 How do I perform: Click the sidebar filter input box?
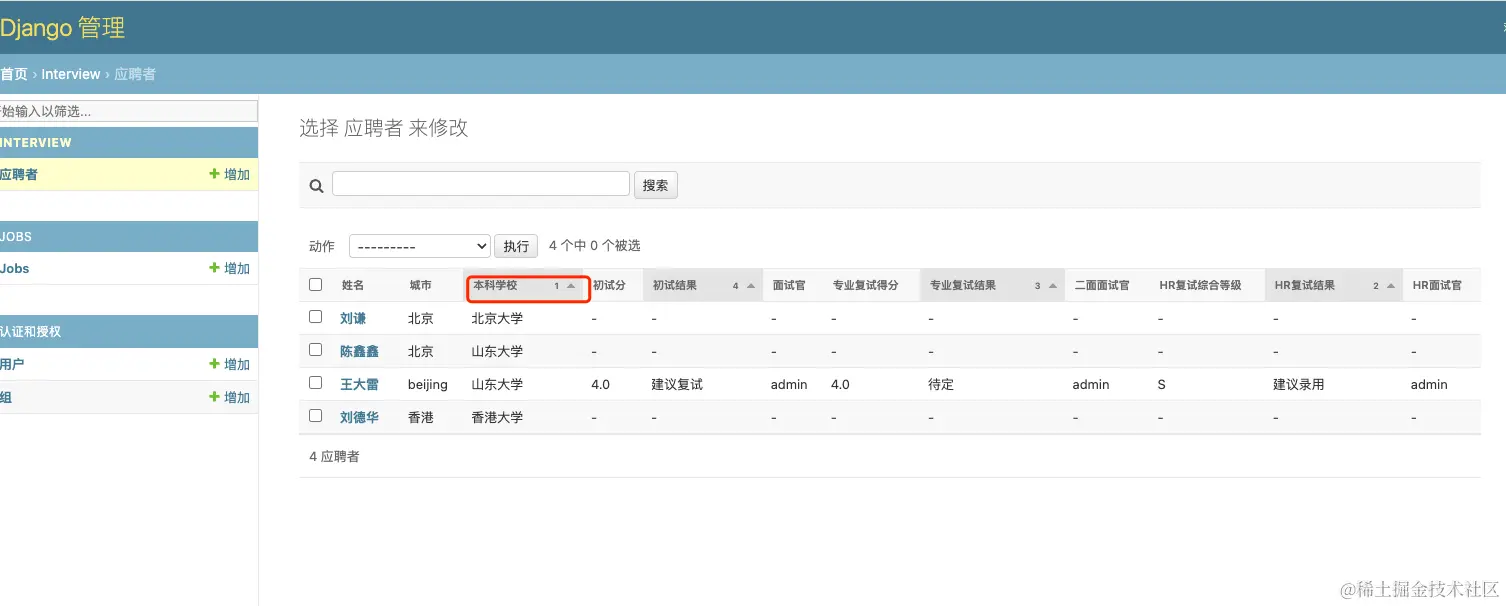(128, 111)
